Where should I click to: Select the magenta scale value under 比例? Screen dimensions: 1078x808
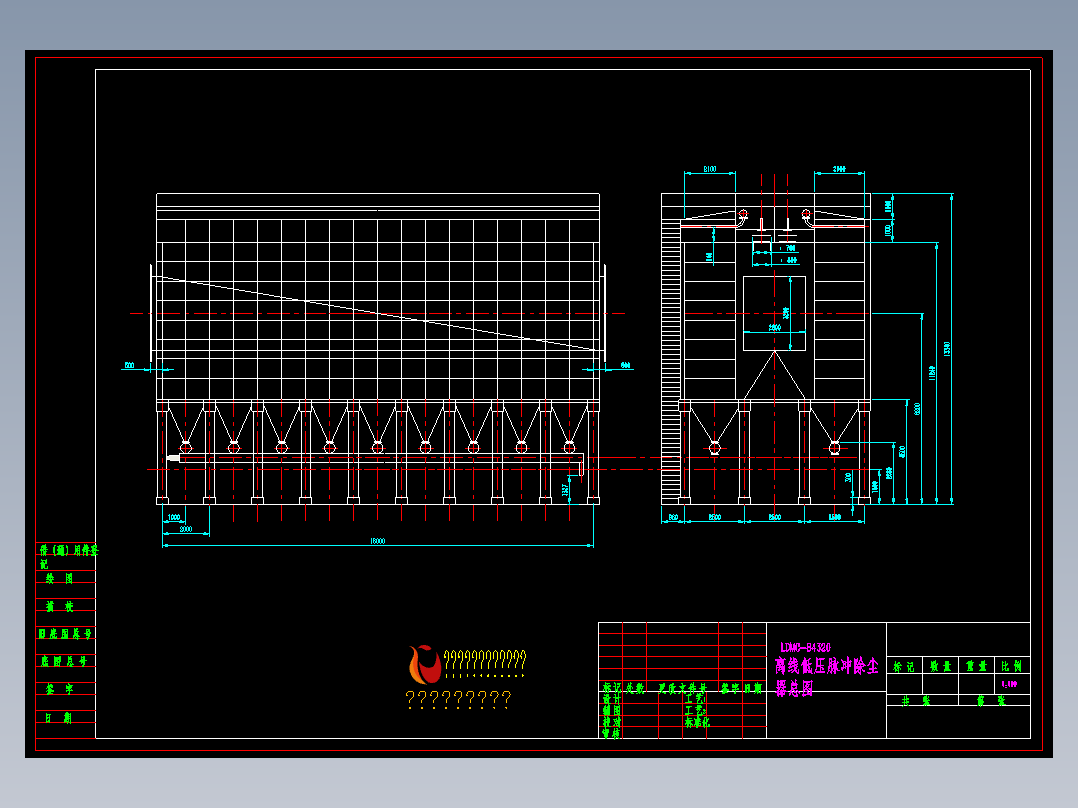tap(1009, 684)
